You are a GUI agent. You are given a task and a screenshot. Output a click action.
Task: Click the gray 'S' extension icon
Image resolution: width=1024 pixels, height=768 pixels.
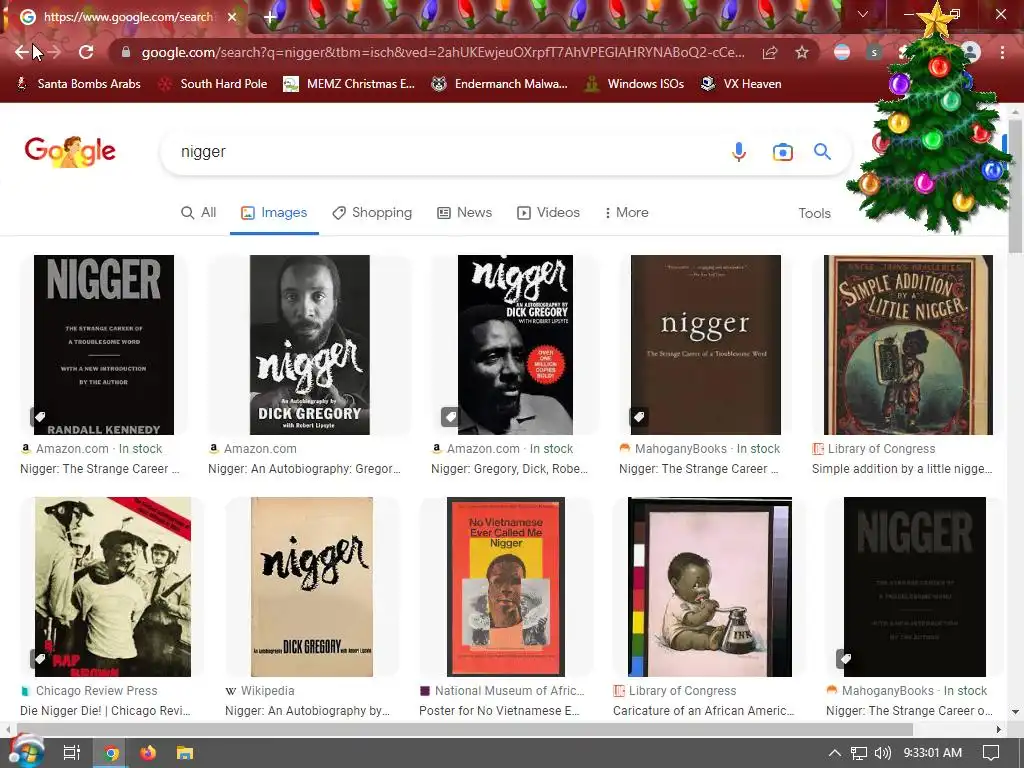pos(874,52)
